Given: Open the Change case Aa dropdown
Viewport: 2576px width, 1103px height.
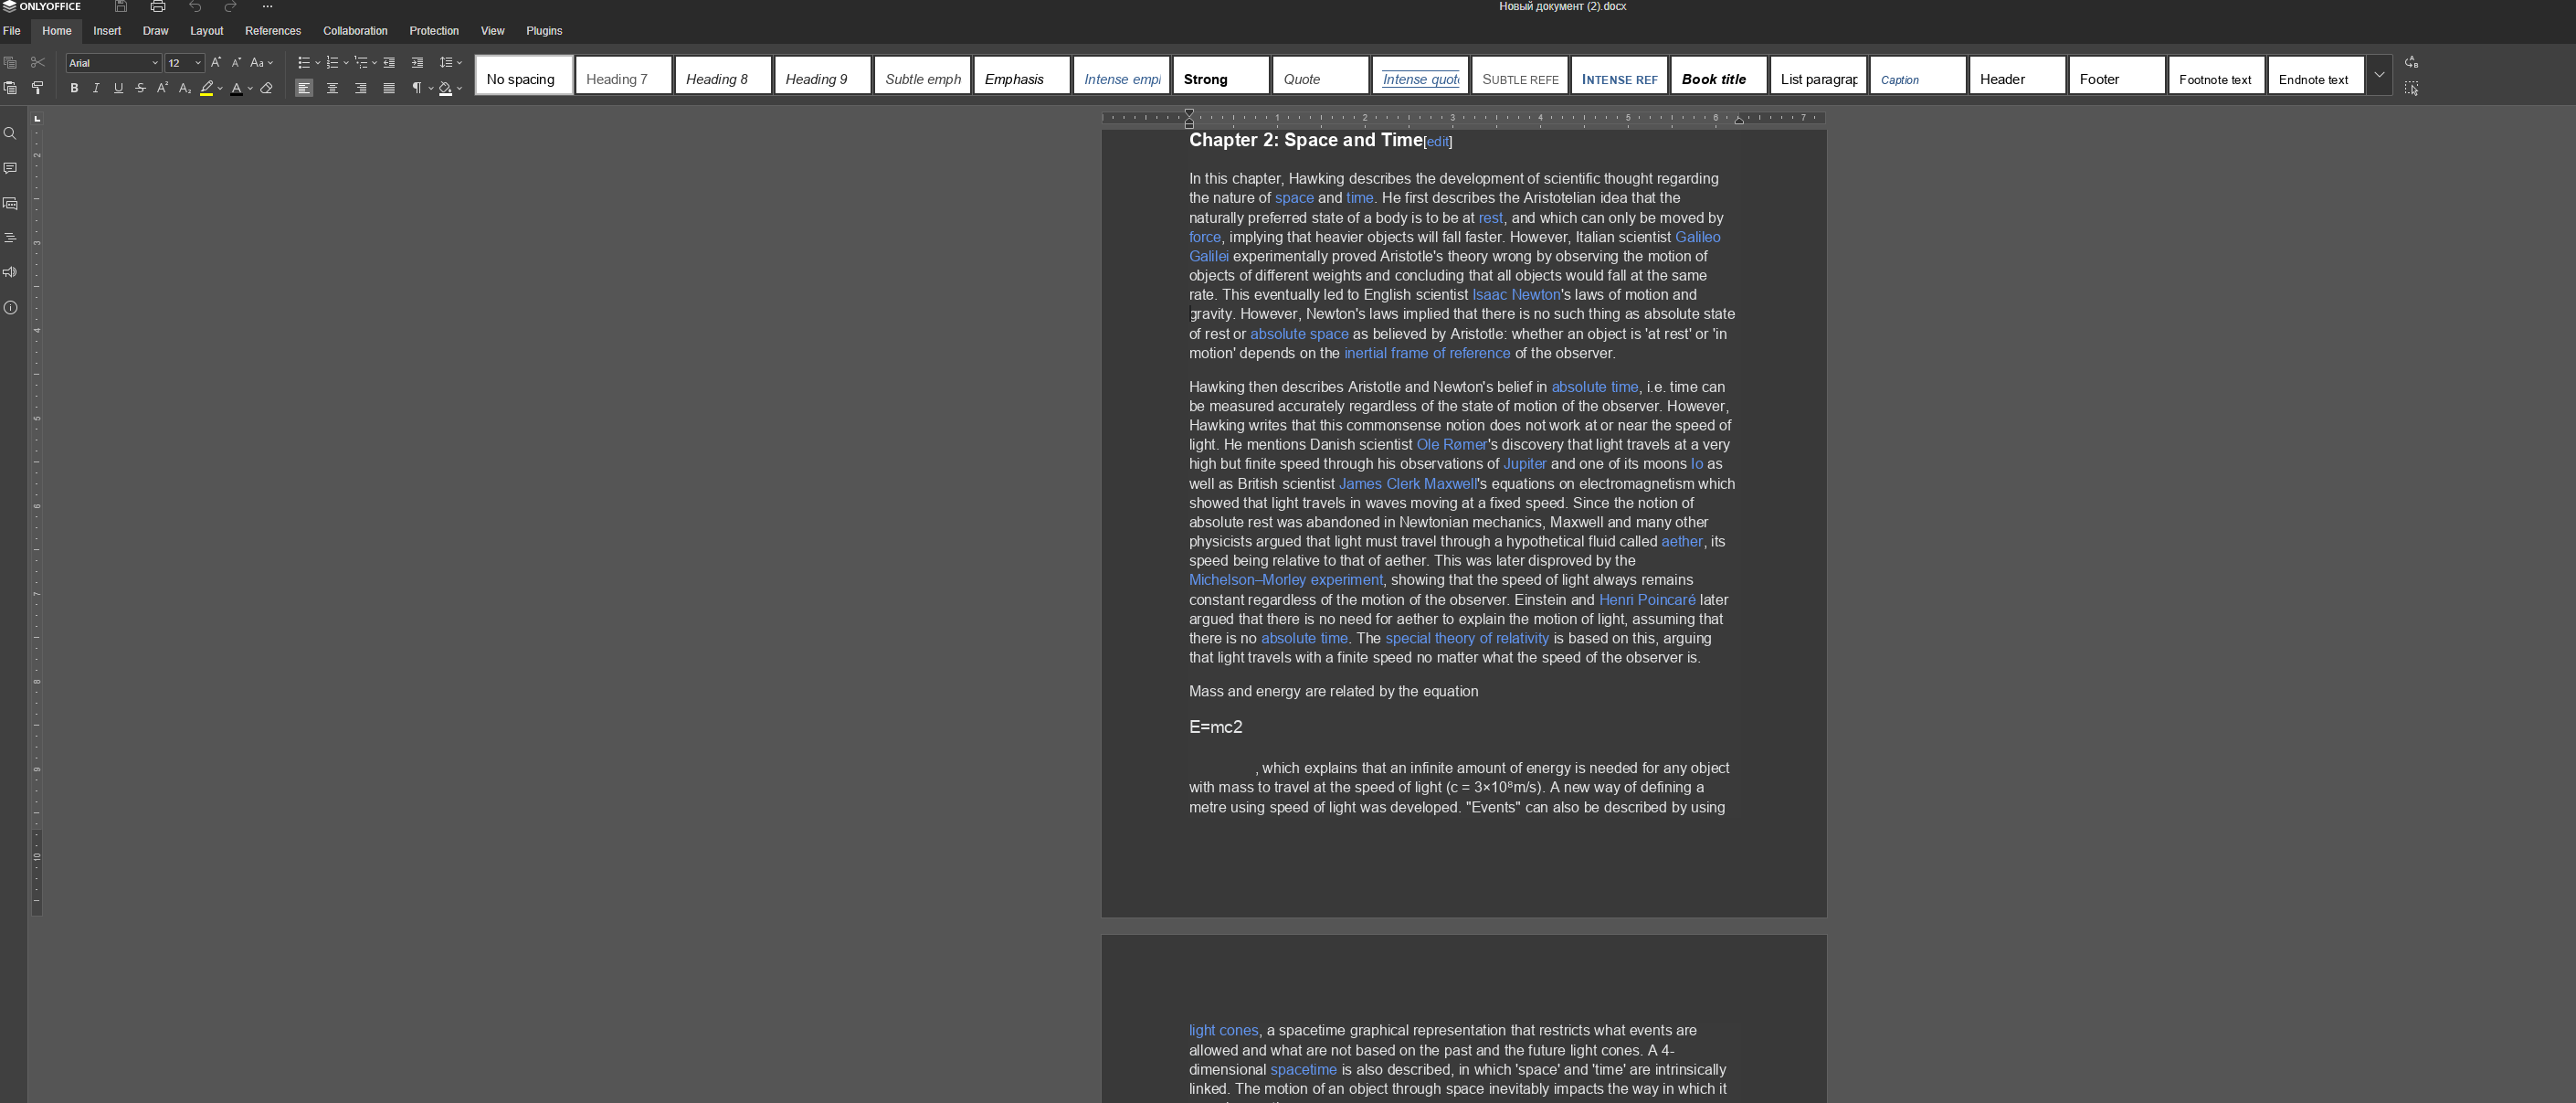Looking at the screenshot, I should [x=261, y=62].
